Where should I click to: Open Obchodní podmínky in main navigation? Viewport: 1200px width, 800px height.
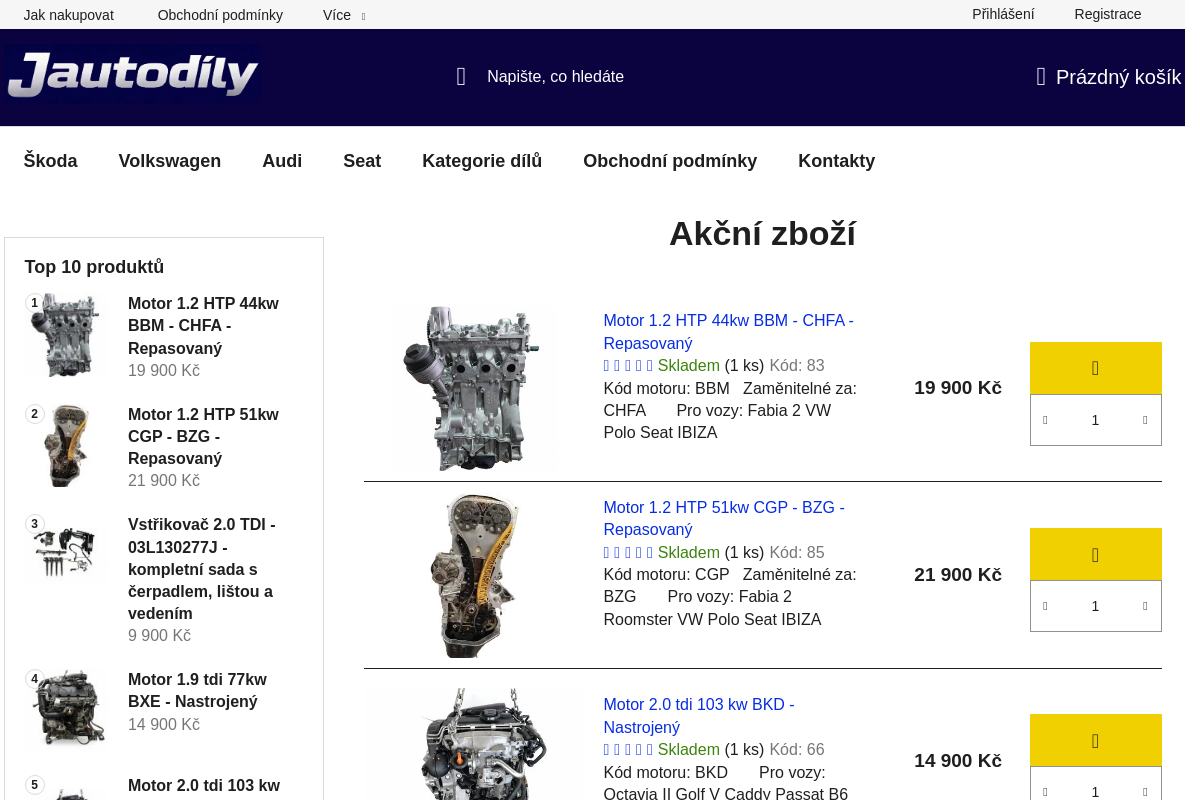click(x=670, y=161)
